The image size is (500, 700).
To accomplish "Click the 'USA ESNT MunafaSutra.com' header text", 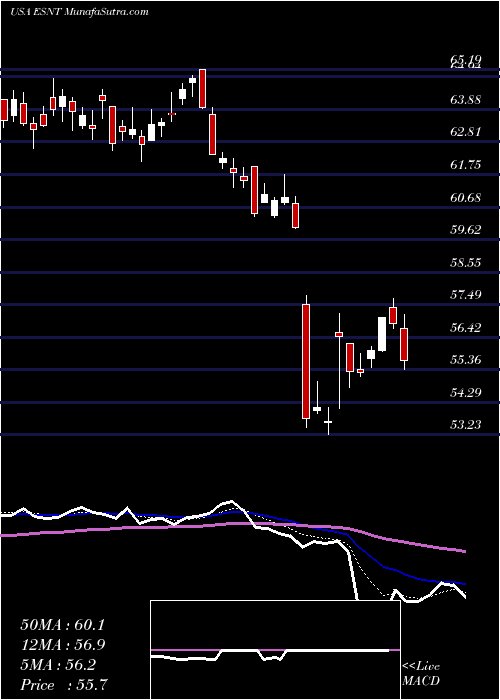I will click(x=79, y=12).
